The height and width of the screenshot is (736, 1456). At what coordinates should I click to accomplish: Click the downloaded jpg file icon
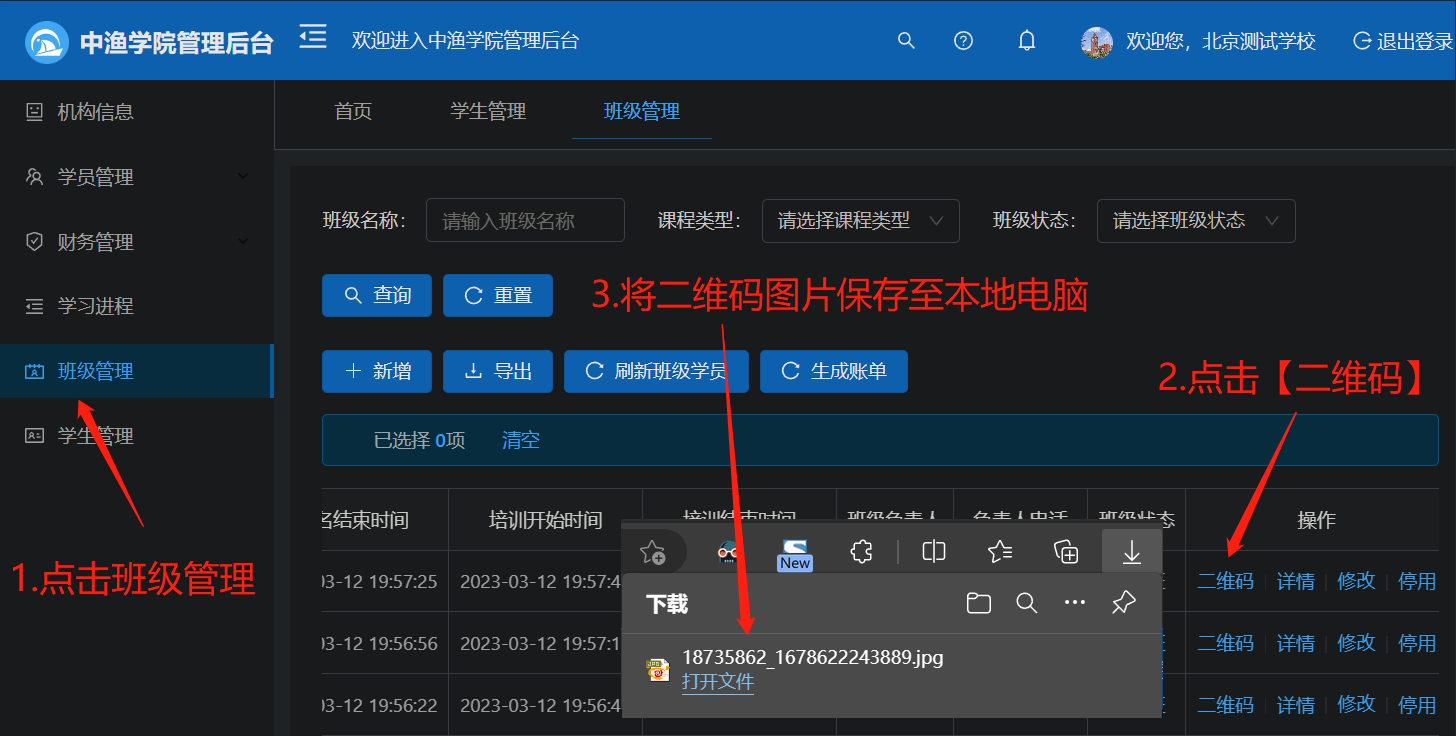(x=657, y=669)
